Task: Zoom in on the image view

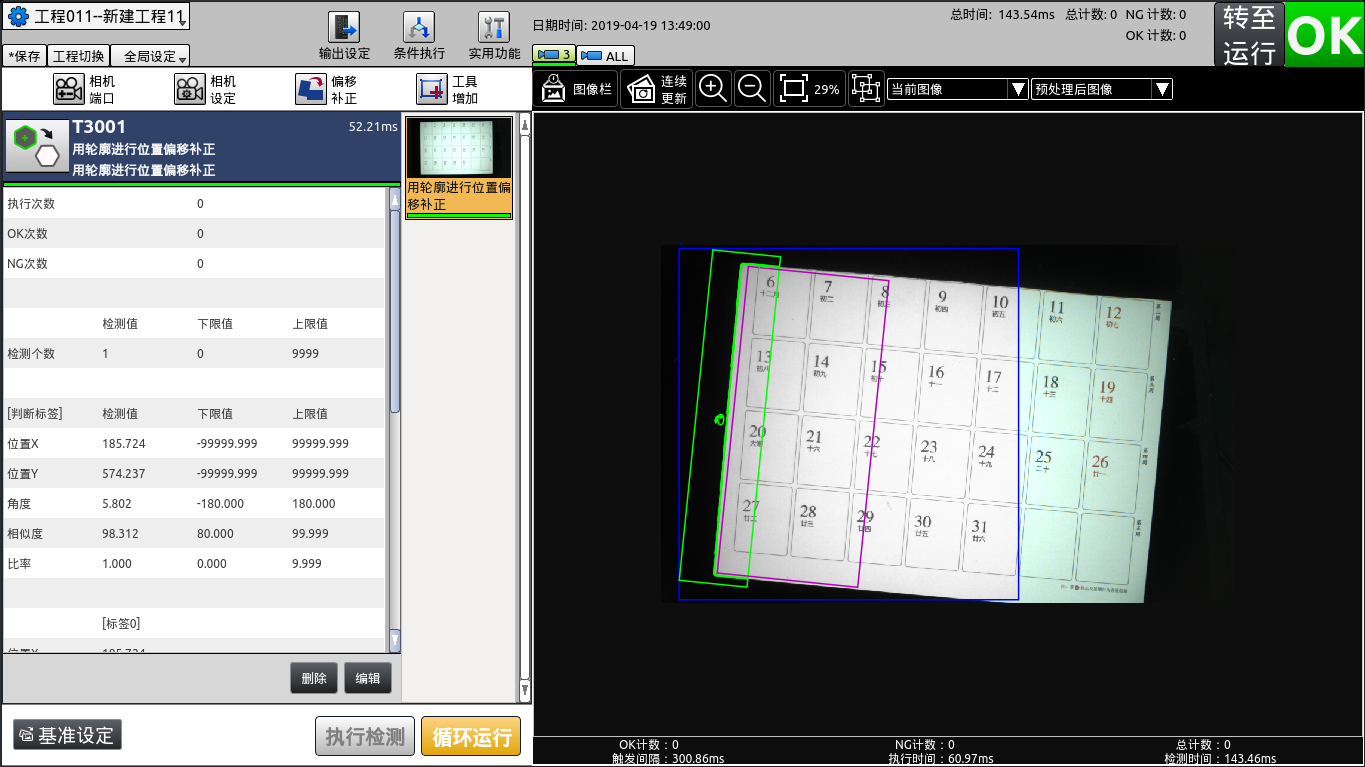Action: click(x=713, y=89)
